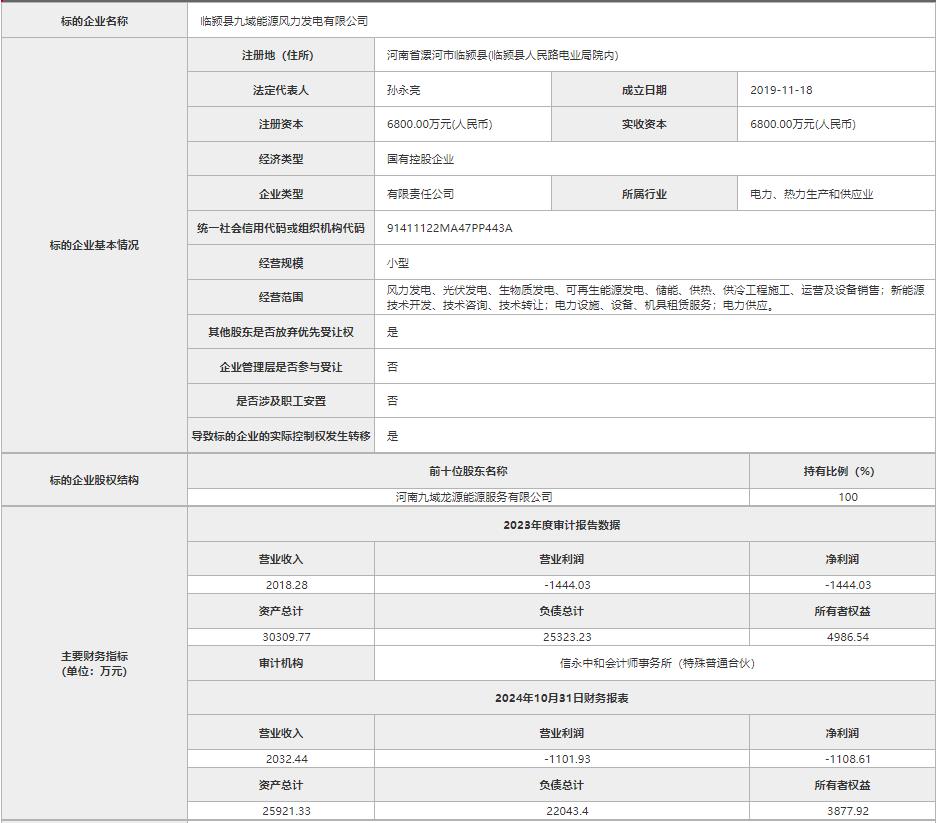Viewport: 938px width, 823px height.
Task: Click the 2024年10月31日财务报表 section header
Action: (561, 698)
